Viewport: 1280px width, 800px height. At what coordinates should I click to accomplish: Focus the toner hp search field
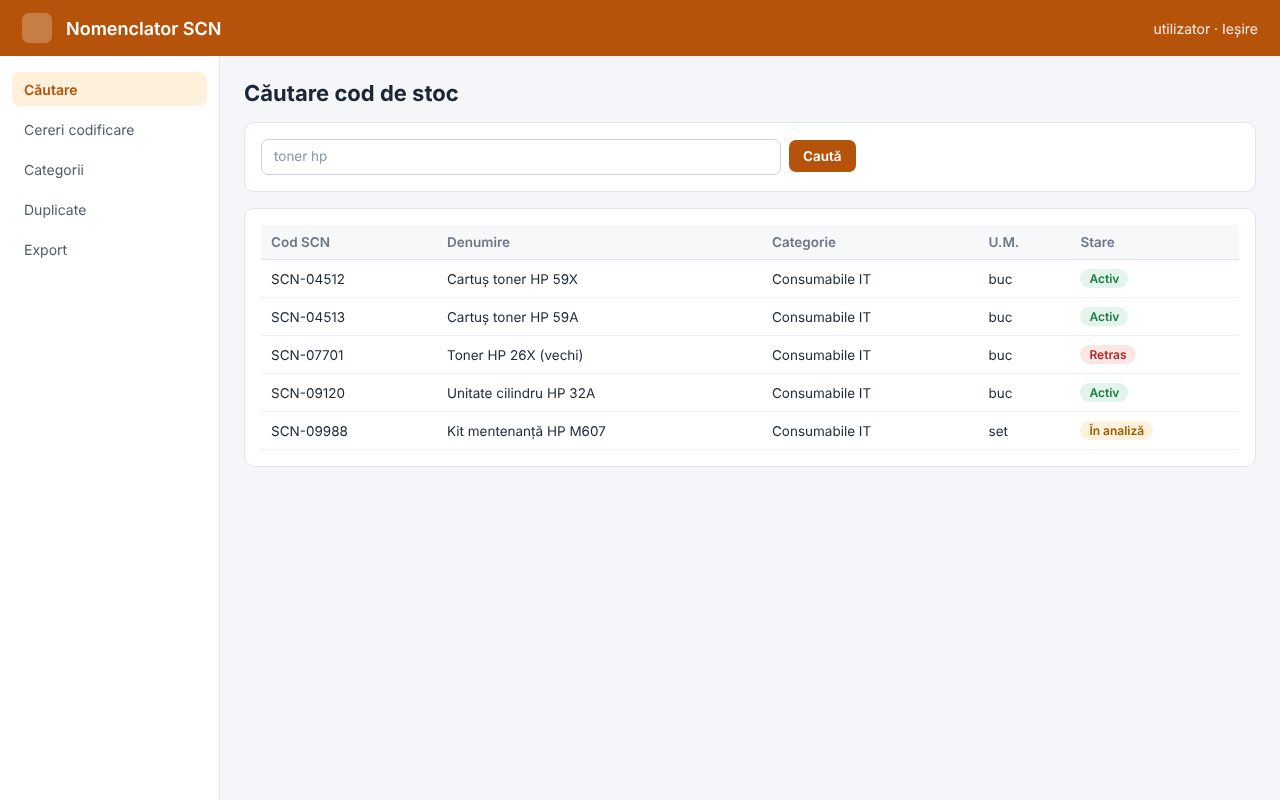tap(521, 157)
